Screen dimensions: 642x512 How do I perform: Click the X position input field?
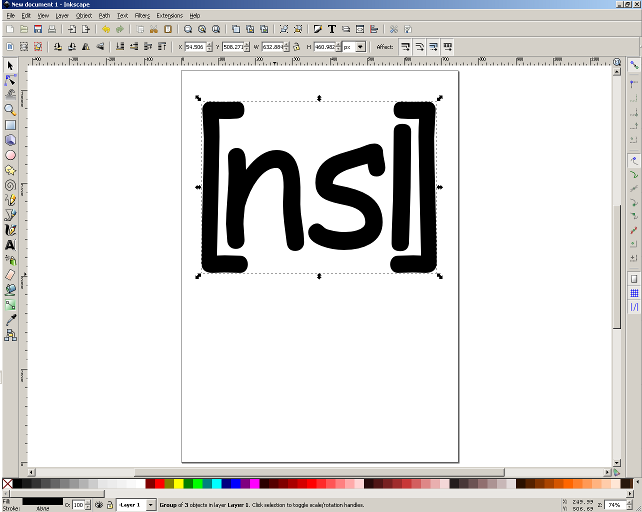coord(197,47)
